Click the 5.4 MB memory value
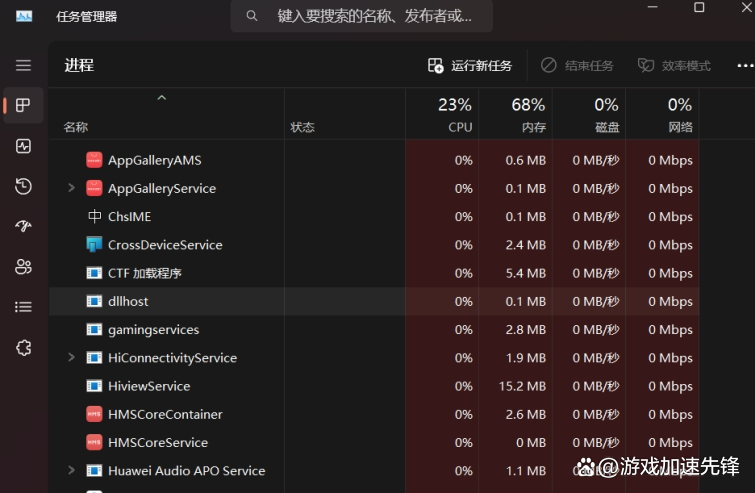Screen dimensions: 755x493 point(526,273)
